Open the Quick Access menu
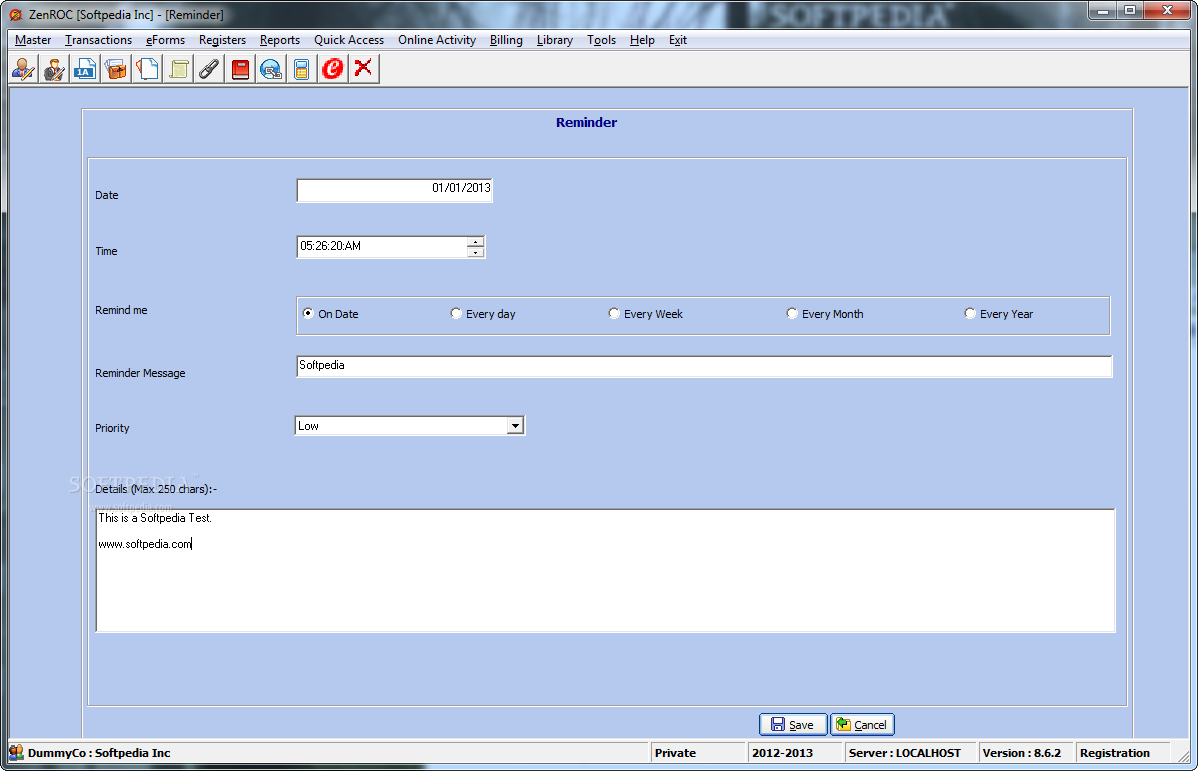The height and width of the screenshot is (771, 1198). [349, 40]
